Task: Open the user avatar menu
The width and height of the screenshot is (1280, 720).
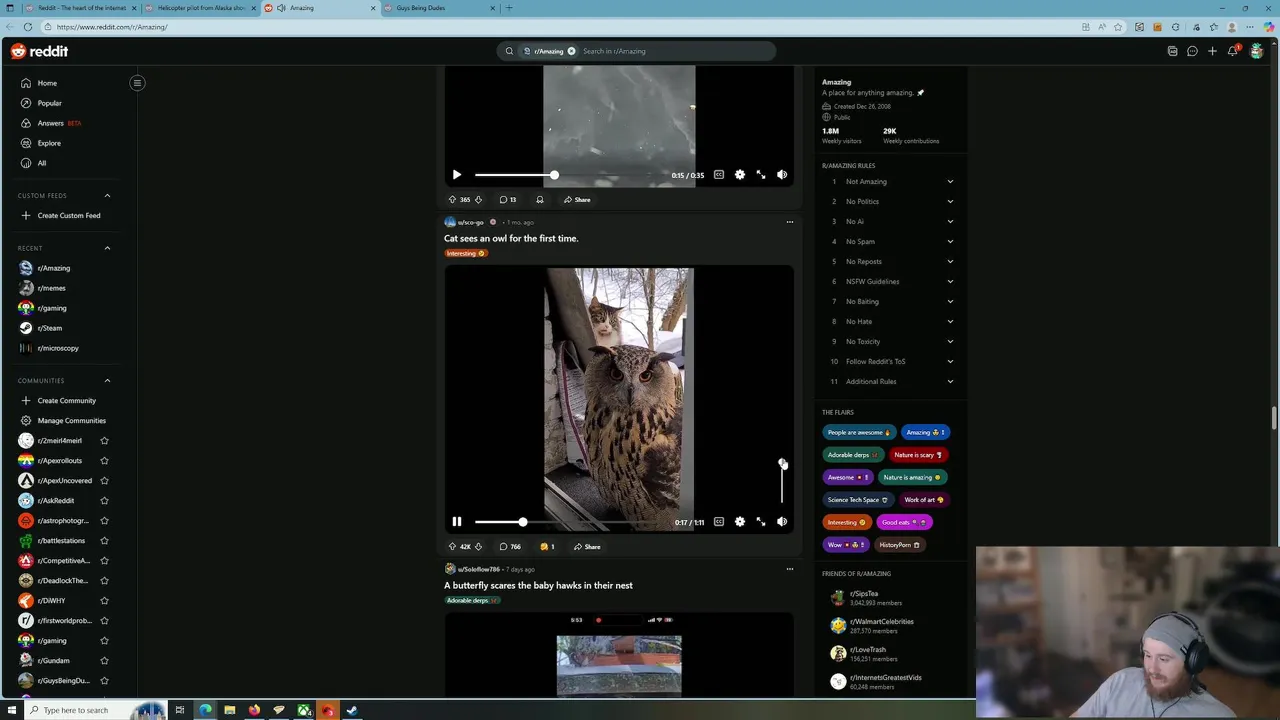Action: [1257, 51]
